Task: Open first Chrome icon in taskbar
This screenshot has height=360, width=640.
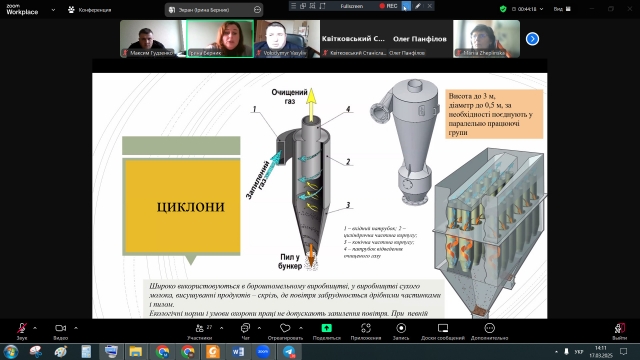Action: click(162, 352)
